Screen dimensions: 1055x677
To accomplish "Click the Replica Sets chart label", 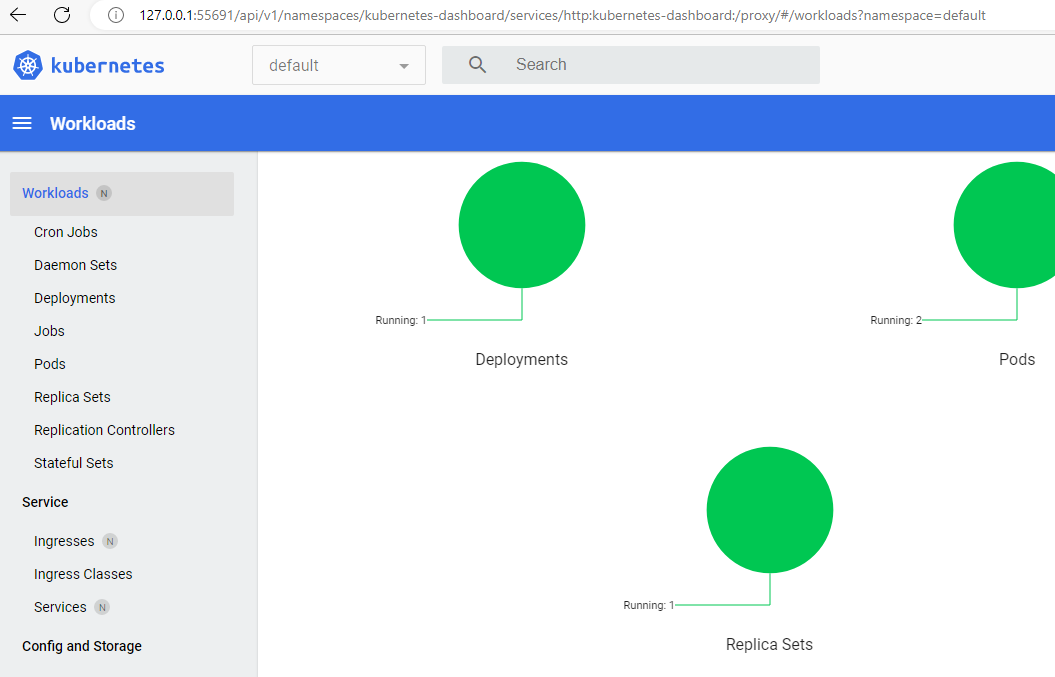I will 769,645.
